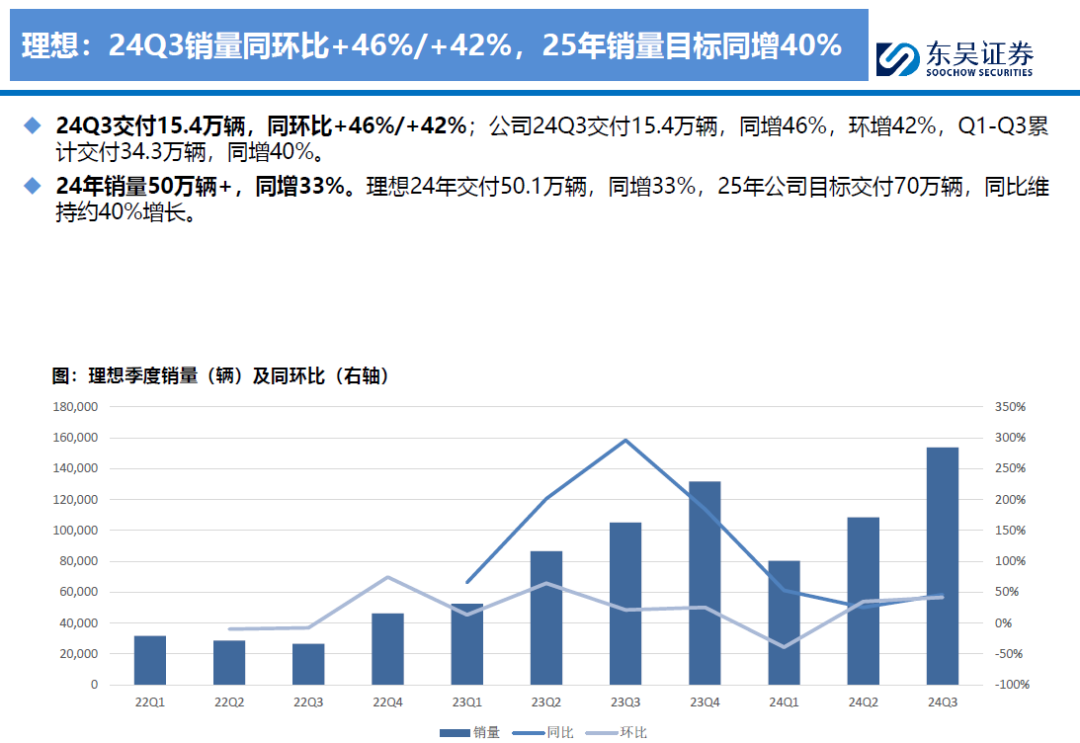This screenshot has height=743, width=1080.
Task: Click the 23Q2 x-axis label
Action: (x=546, y=702)
